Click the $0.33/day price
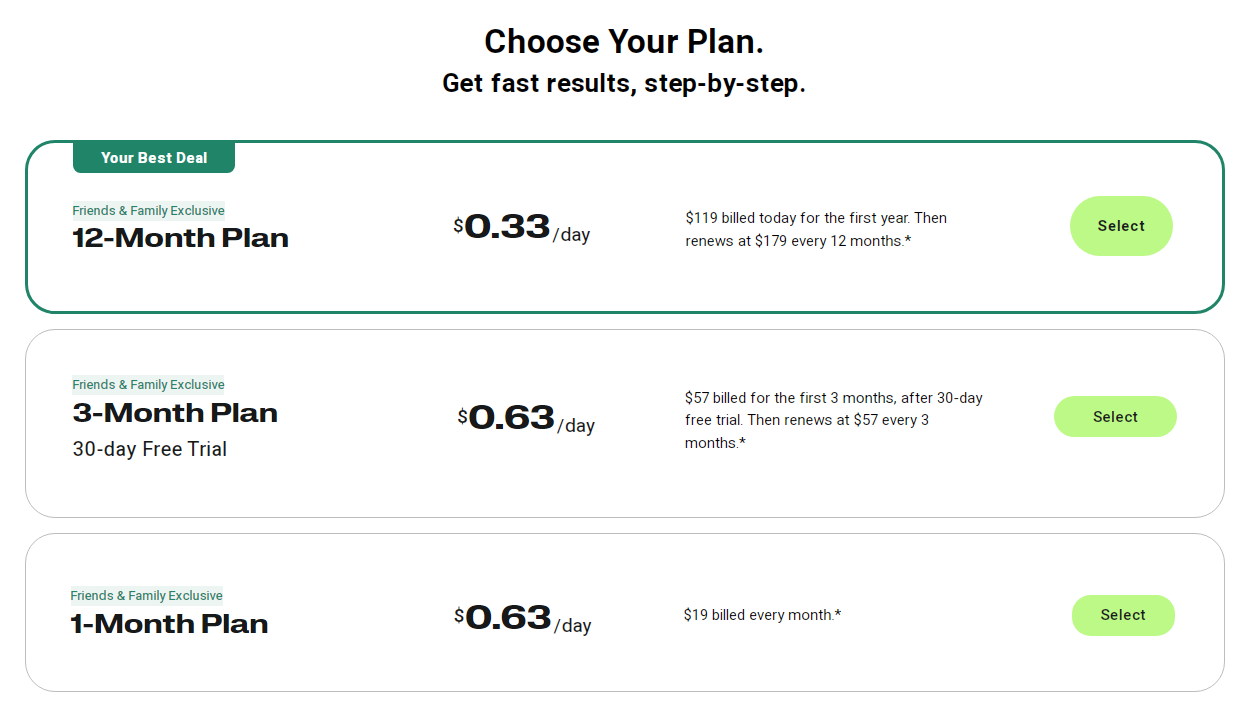This screenshot has width=1251, height=724. tap(521, 228)
